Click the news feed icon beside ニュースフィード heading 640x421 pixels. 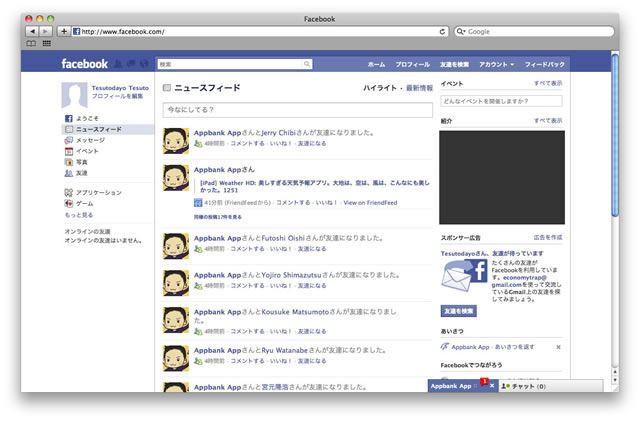click(167, 87)
